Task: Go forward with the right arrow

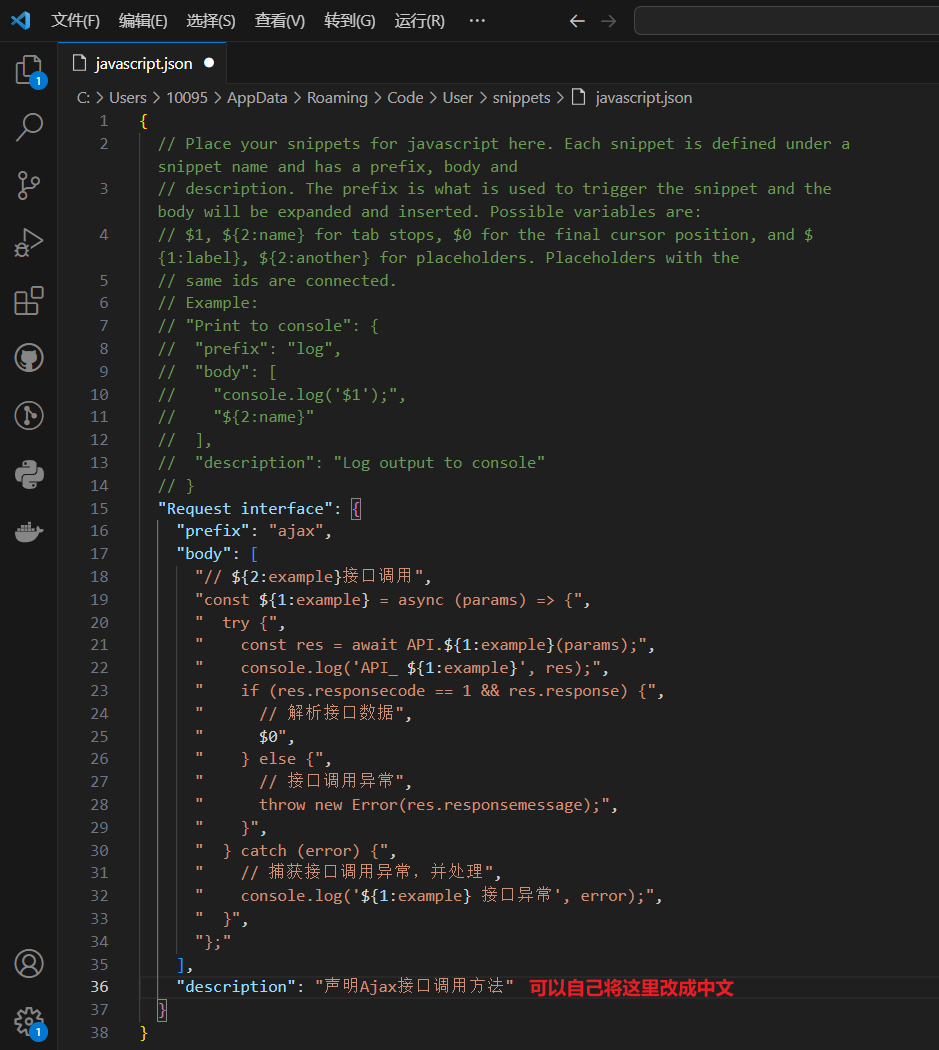Action: (608, 21)
